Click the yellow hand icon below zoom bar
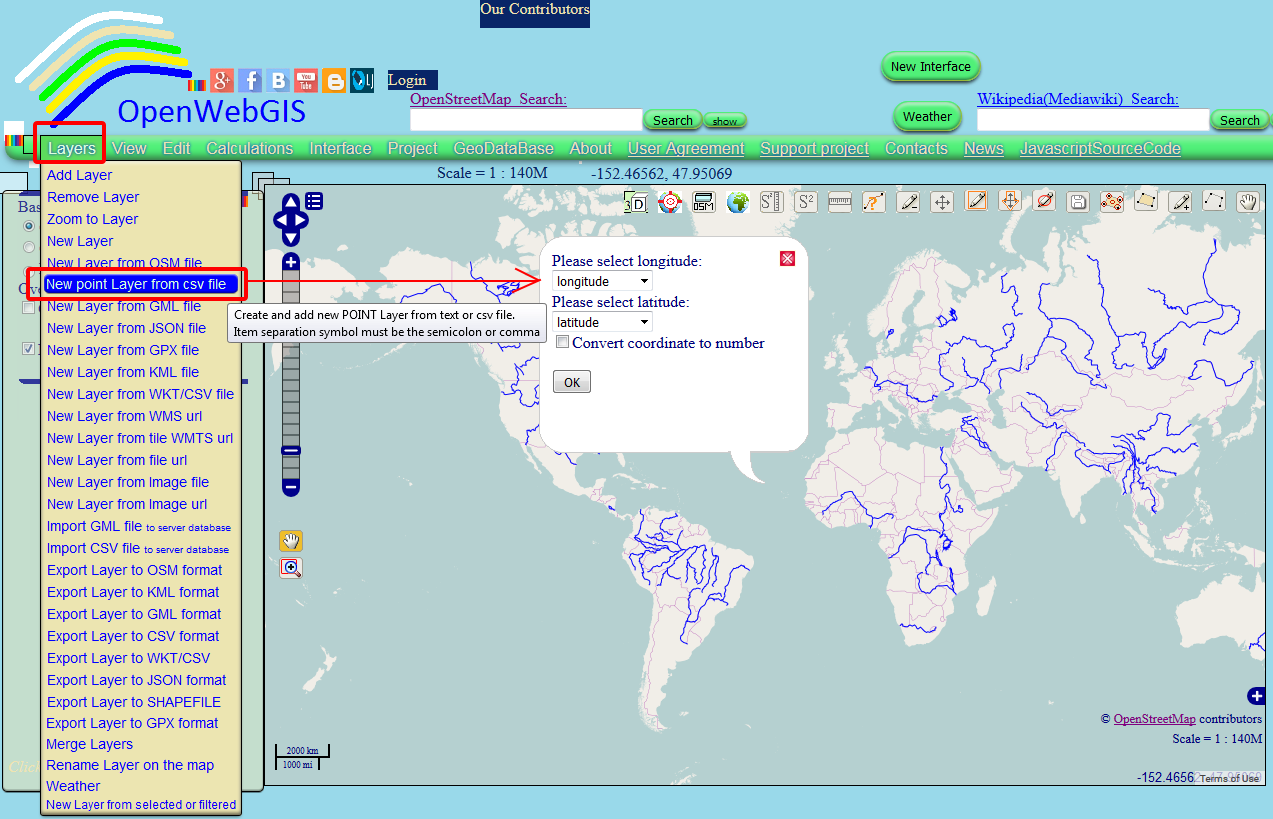Image resolution: width=1273 pixels, height=819 pixels. tap(291, 541)
